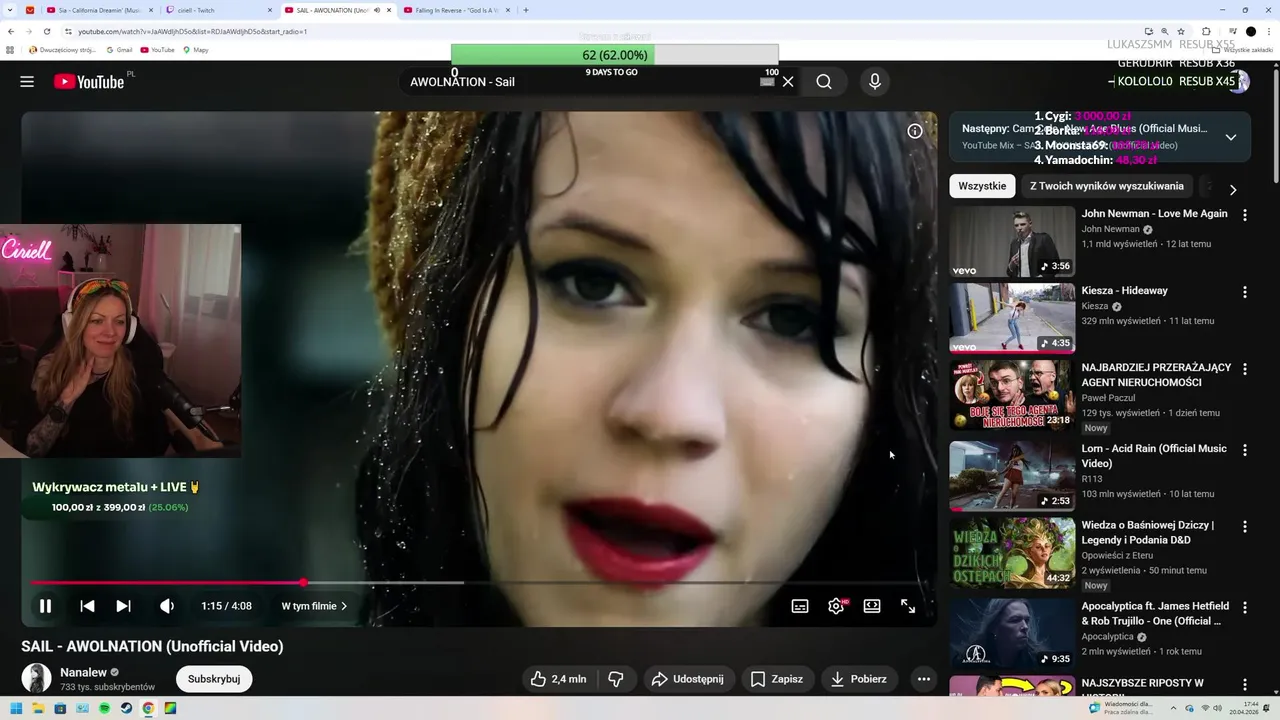Open Chrome three-dot menu
Viewport: 1280px width, 720px height.
tap(1270, 31)
